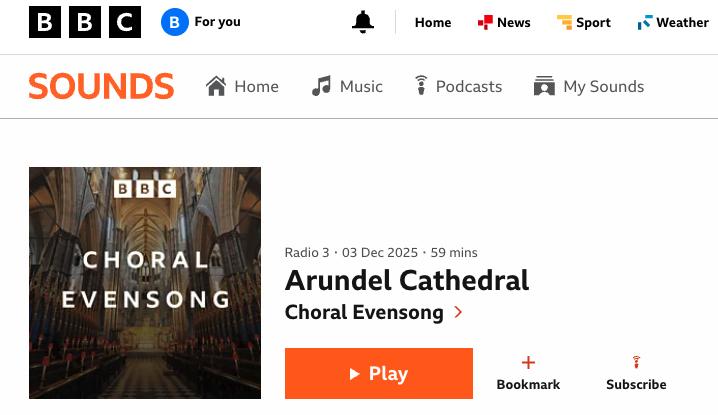Click the SOUNDS orange logo
This screenshot has width=718, height=415.
coord(101,86)
